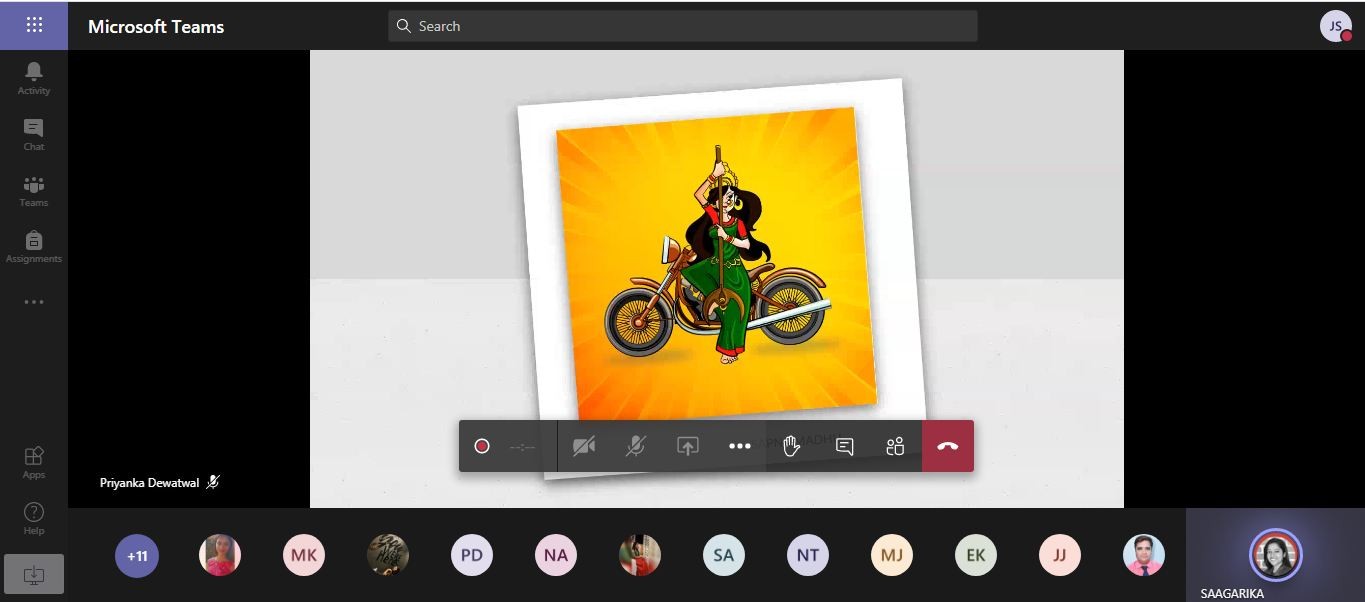Open the Chat section in sidebar
The image size is (1365, 602).
tap(34, 134)
